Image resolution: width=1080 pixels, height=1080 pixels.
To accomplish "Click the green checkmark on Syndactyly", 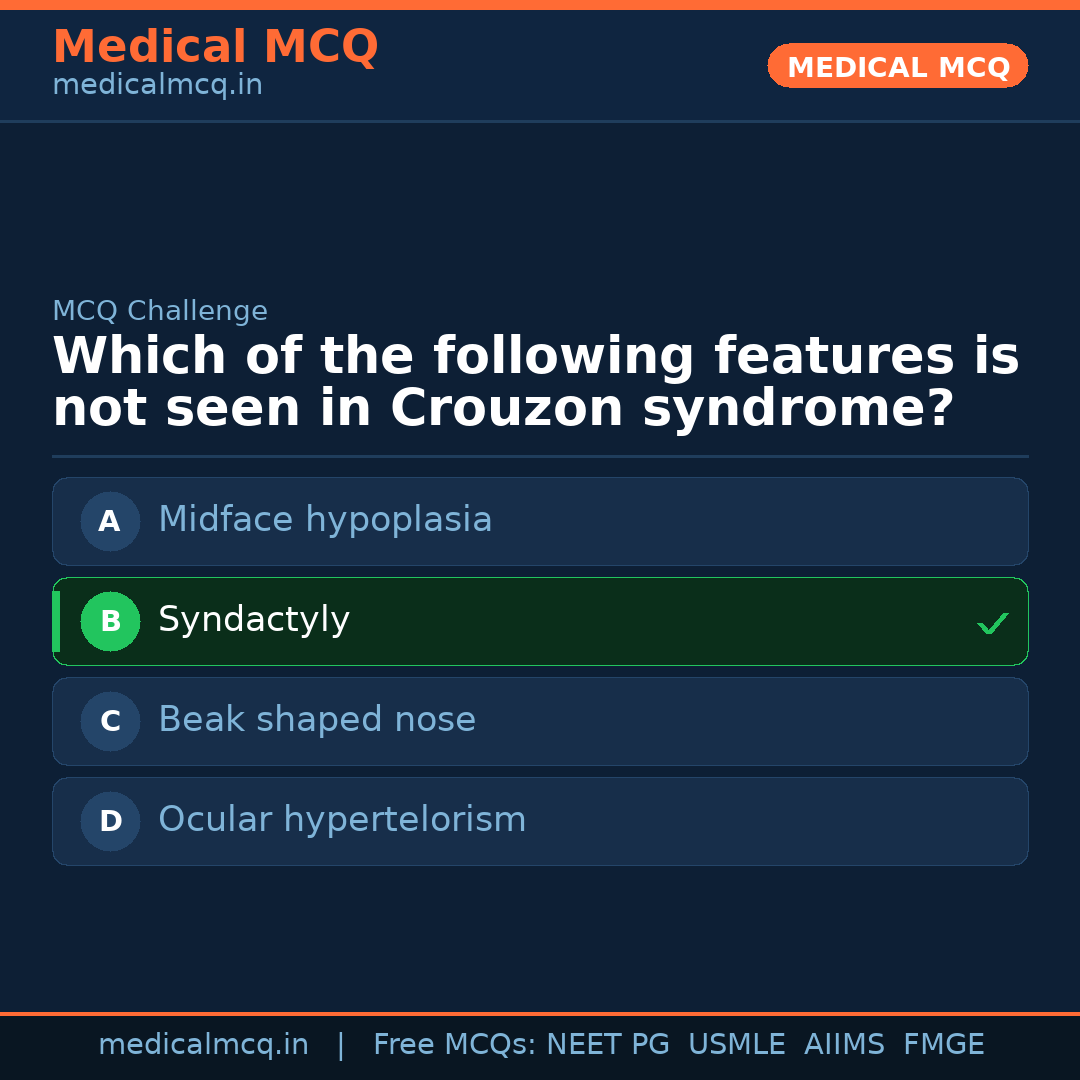I will point(992,622).
